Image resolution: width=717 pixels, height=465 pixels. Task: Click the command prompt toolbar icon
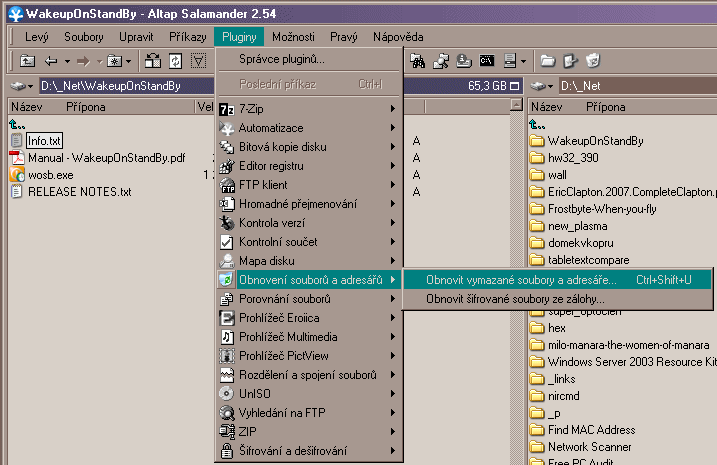point(487,61)
